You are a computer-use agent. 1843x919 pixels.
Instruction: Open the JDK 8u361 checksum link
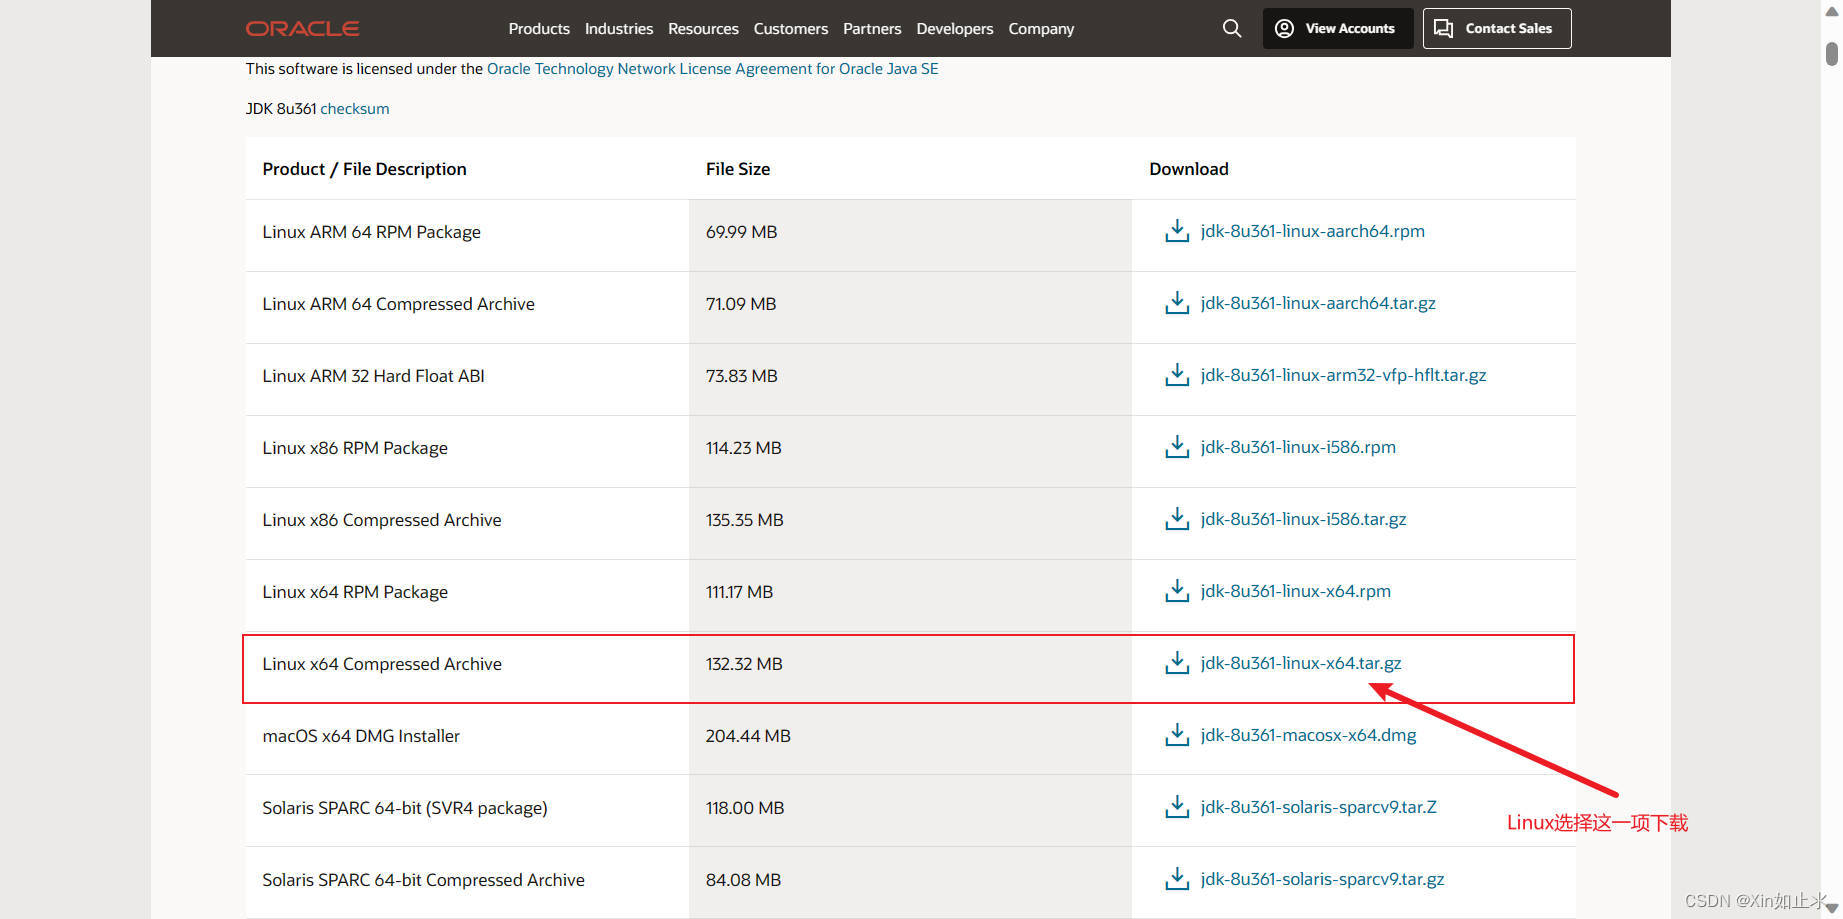355,109
